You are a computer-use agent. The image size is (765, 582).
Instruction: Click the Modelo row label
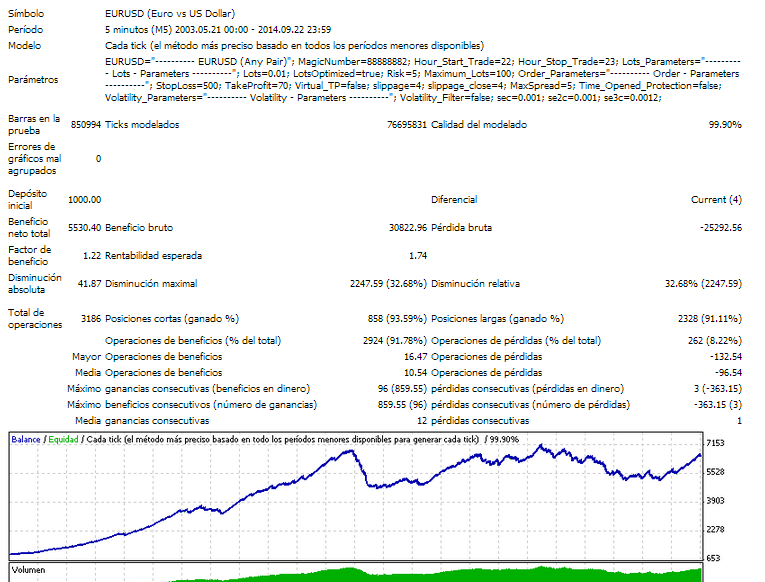(x=25, y=46)
